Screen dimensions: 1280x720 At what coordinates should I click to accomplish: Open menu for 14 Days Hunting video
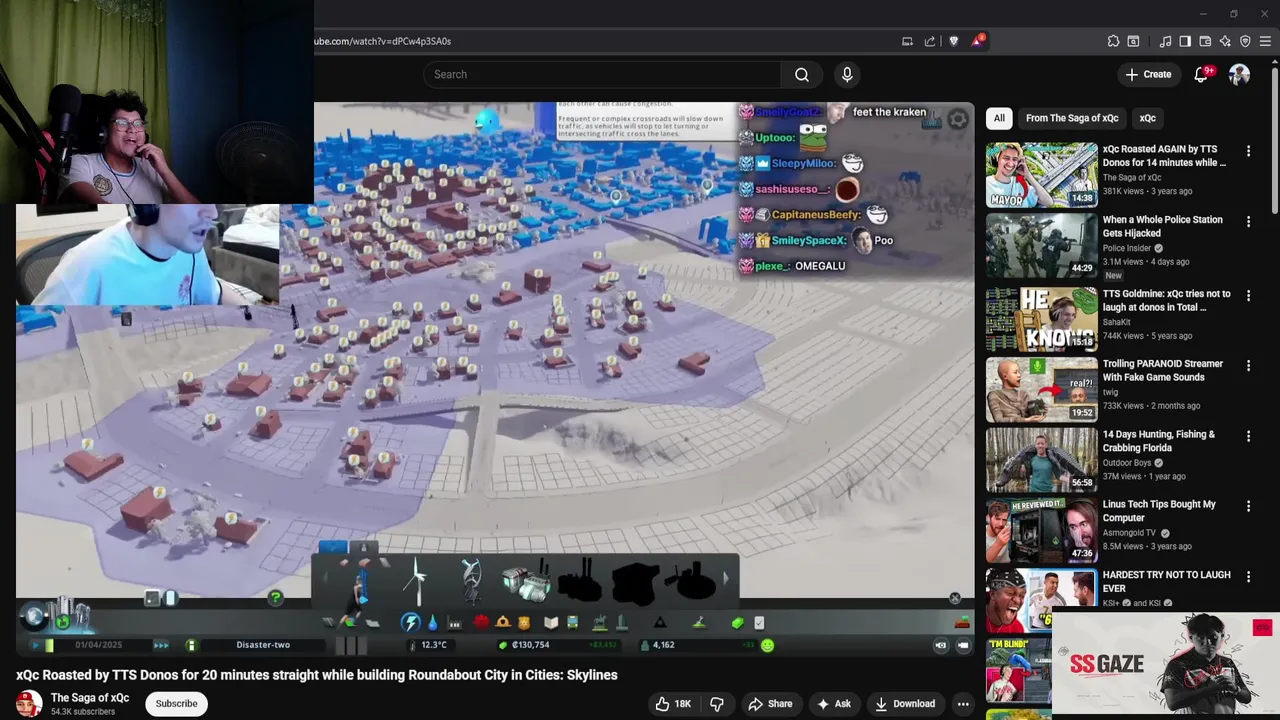tap(1248, 436)
